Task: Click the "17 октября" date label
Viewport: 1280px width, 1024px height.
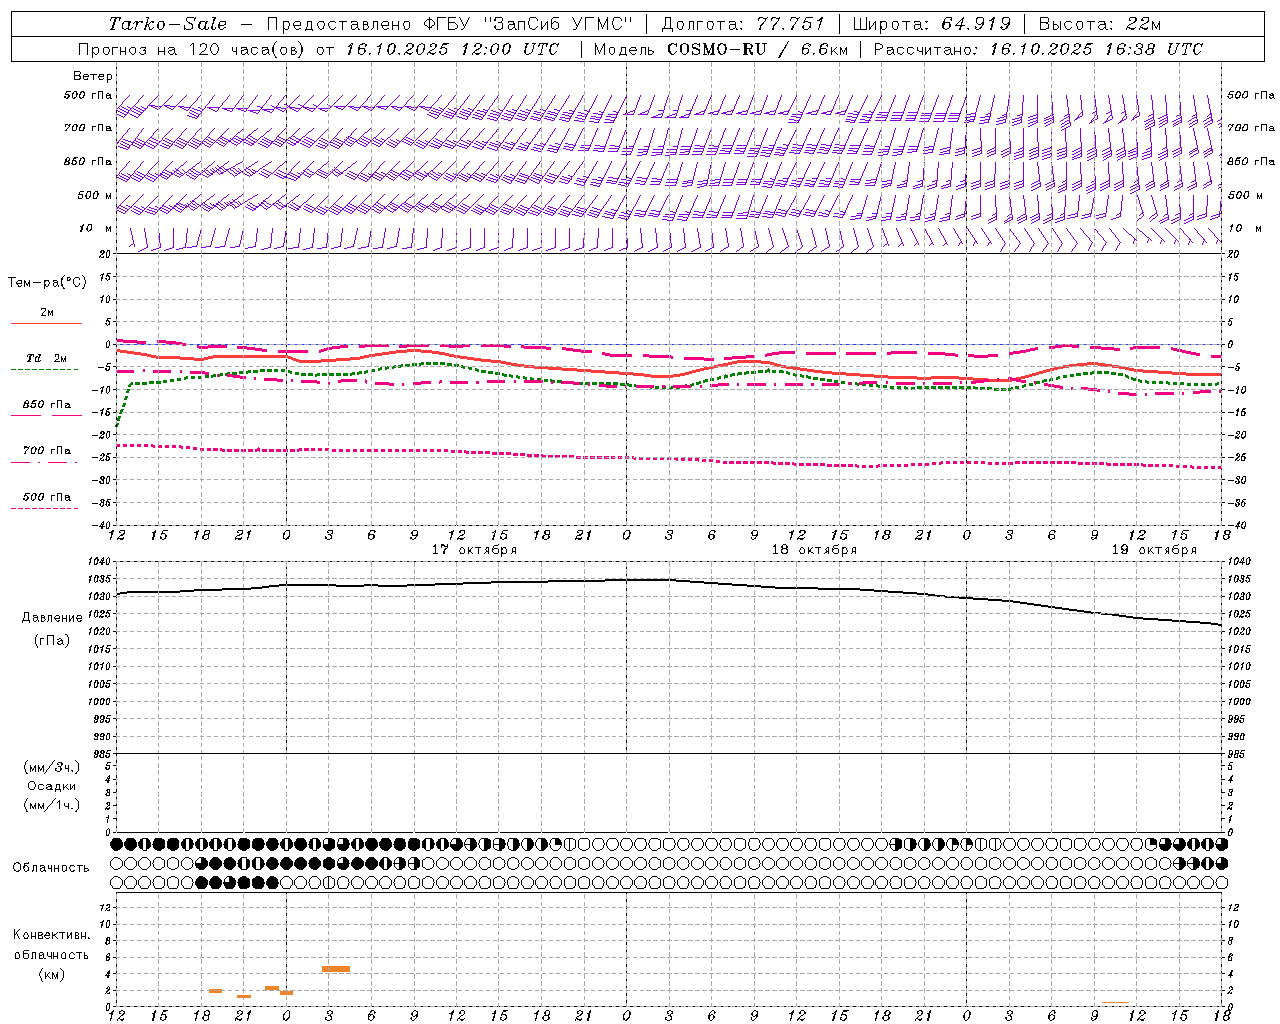Action: coord(474,550)
